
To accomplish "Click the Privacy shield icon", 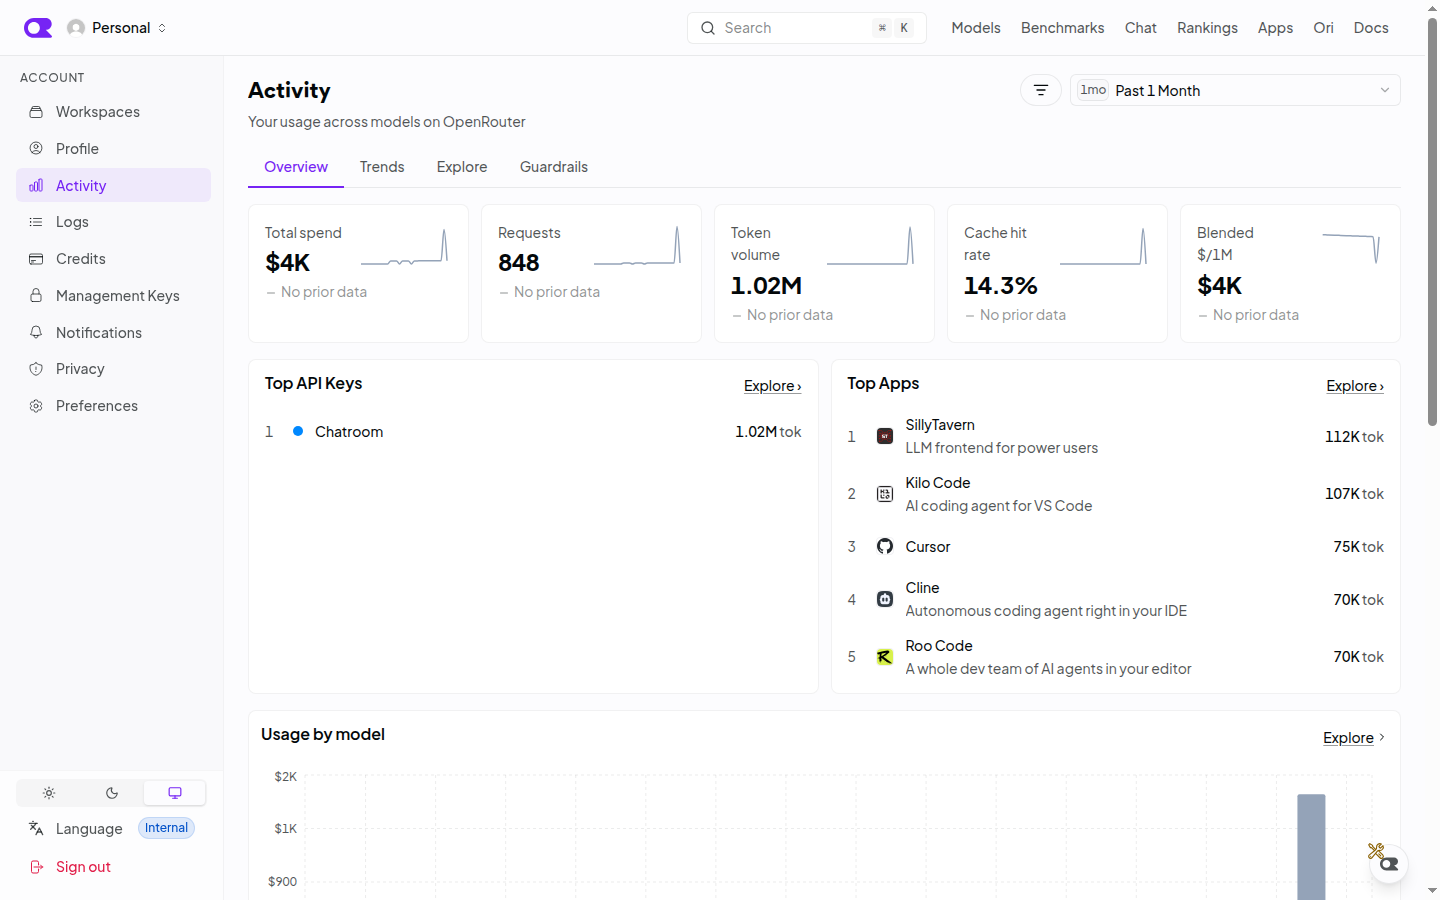I will [x=36, y=369].
